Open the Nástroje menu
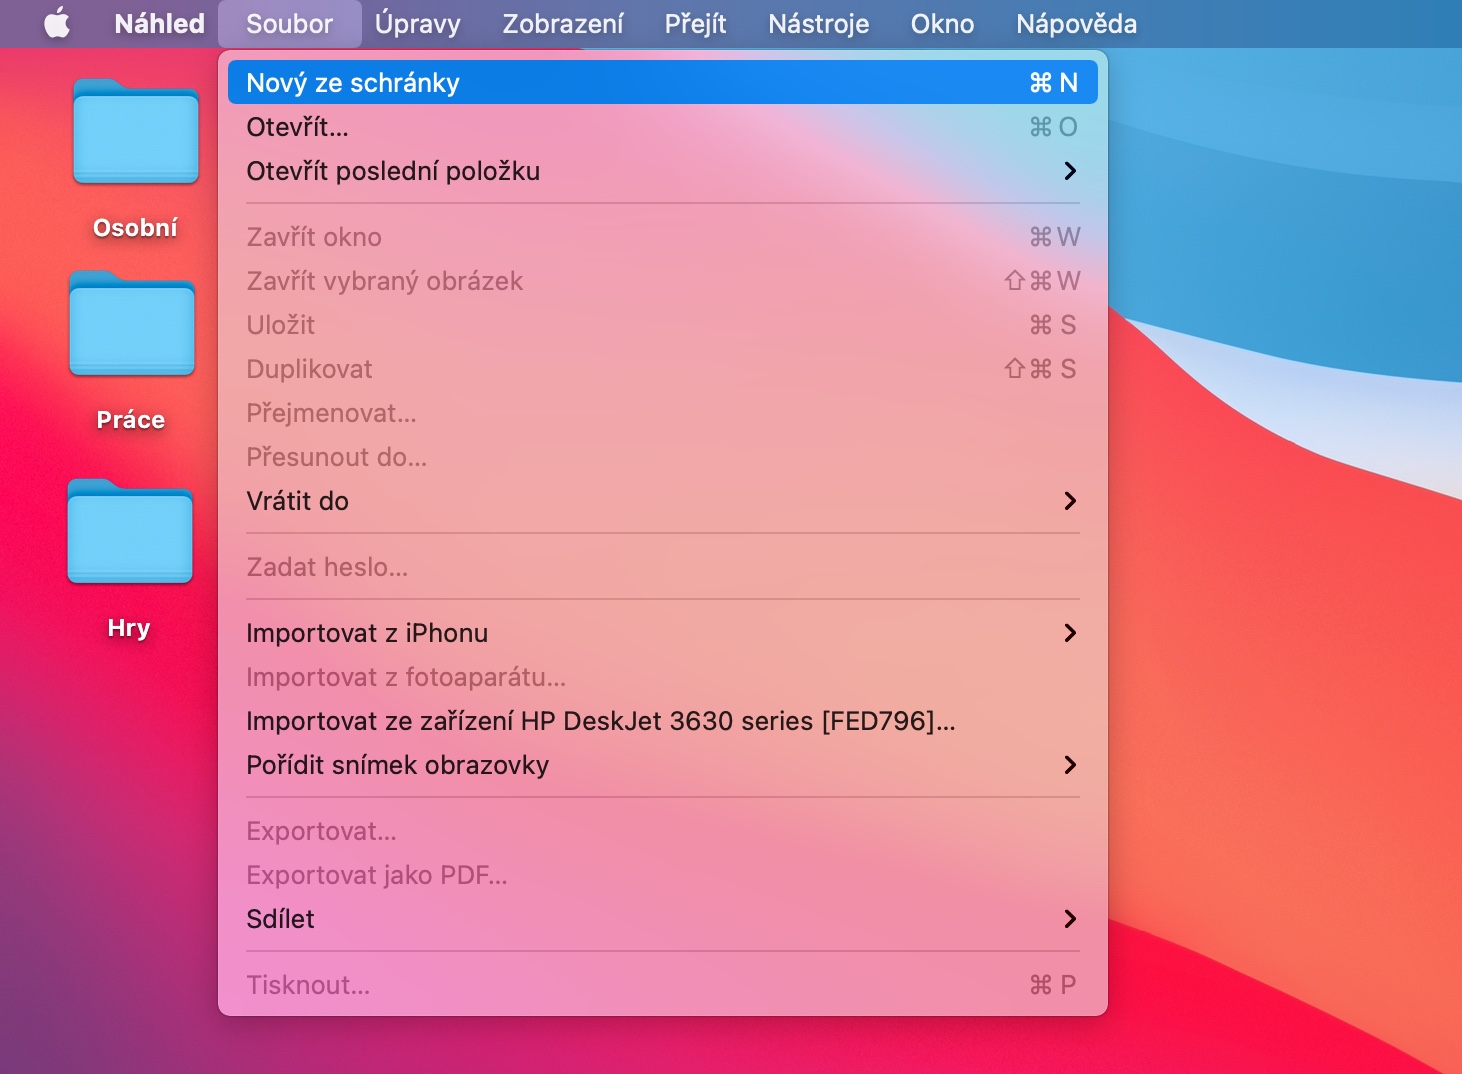1462x1074 pixels. point(818,23)
